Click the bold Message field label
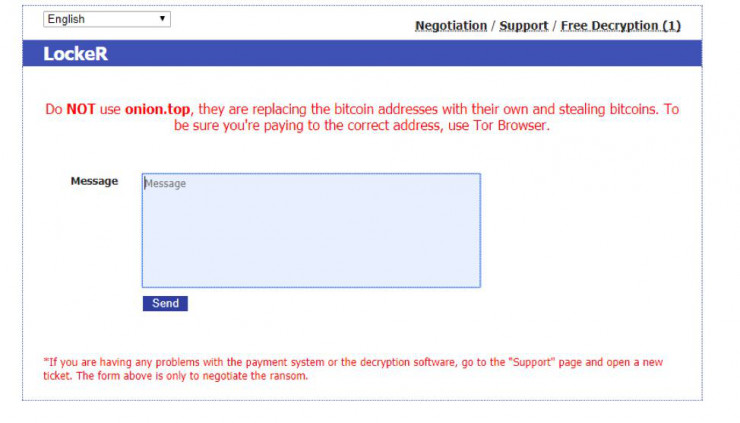Screen dimensions: 740x423 coord(94,181)
